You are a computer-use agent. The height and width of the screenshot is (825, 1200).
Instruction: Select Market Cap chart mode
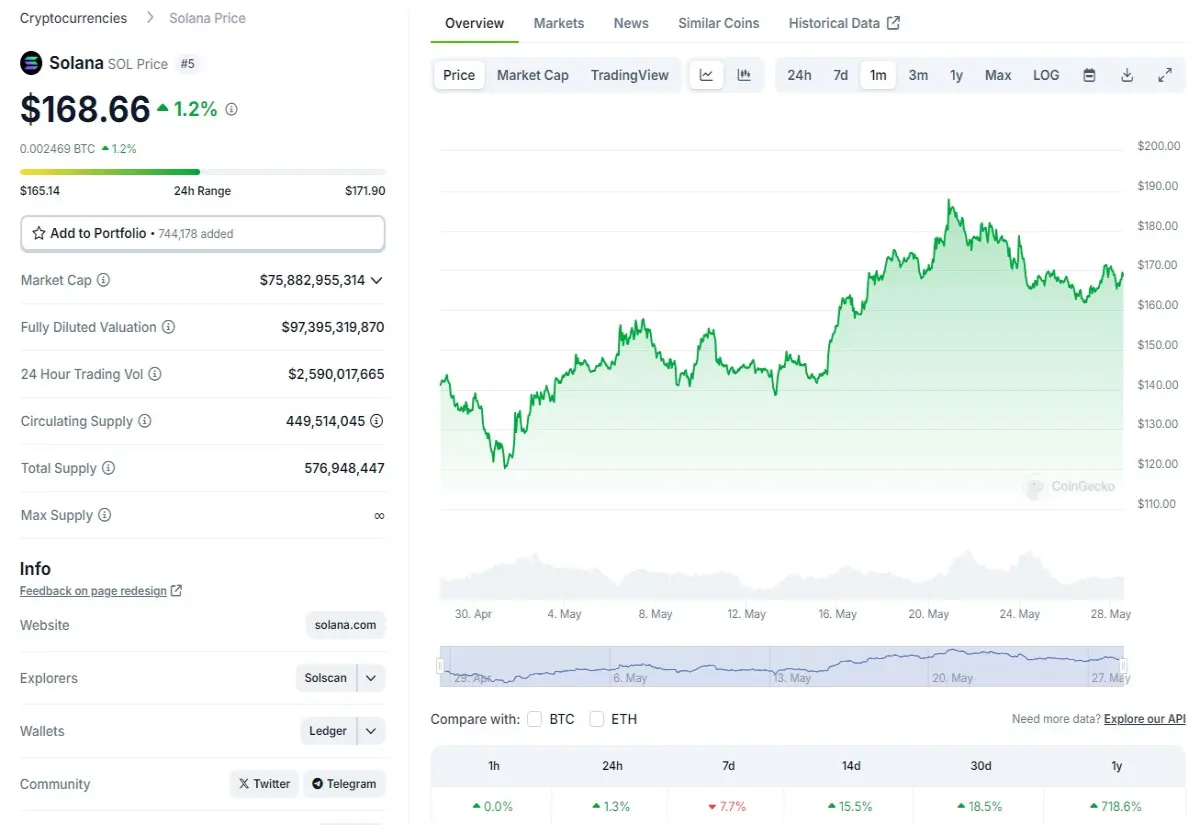click(x=533, y=75)
